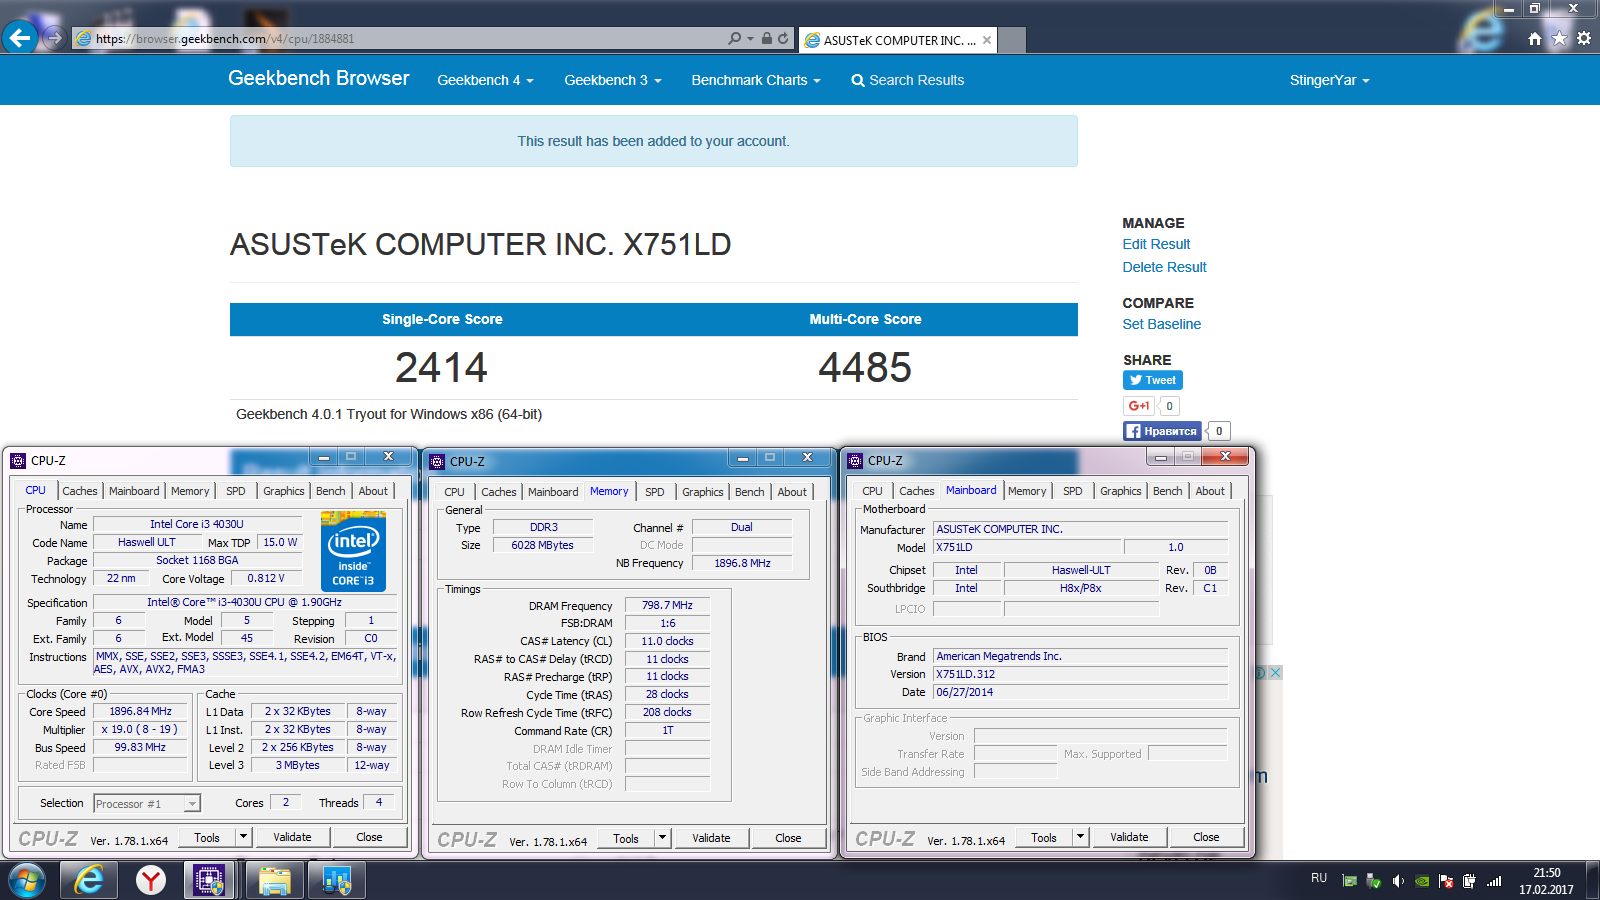Click the address bar search magnifier icon

click(735, 38)
